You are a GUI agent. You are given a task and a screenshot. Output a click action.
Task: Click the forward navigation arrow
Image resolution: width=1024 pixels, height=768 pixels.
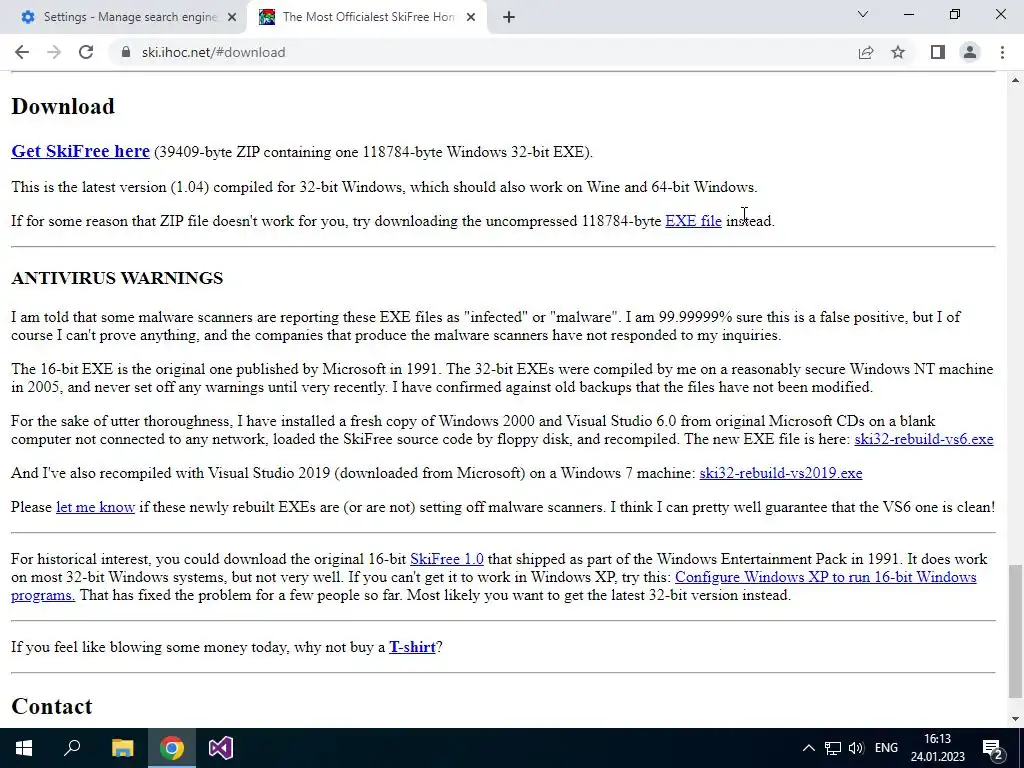tap(54, 52)
